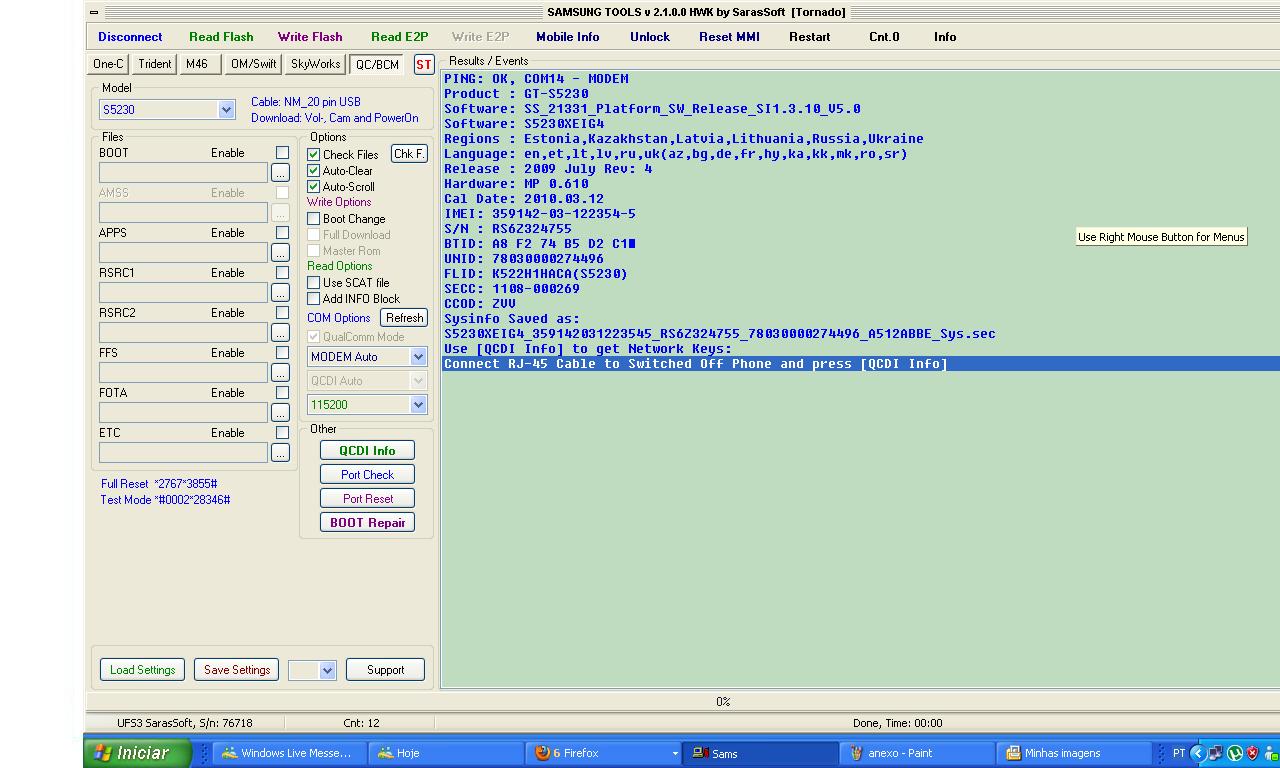Tick the Add INFO Block checkbox
Viewport: 1280px width, 768px height.
tap(314, 299)
